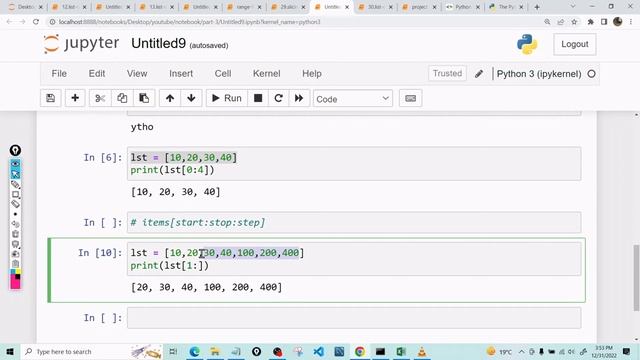Viewport: 640px width, 360px height.
Task: Click the Logout button
Action: [x=575, y=44]
